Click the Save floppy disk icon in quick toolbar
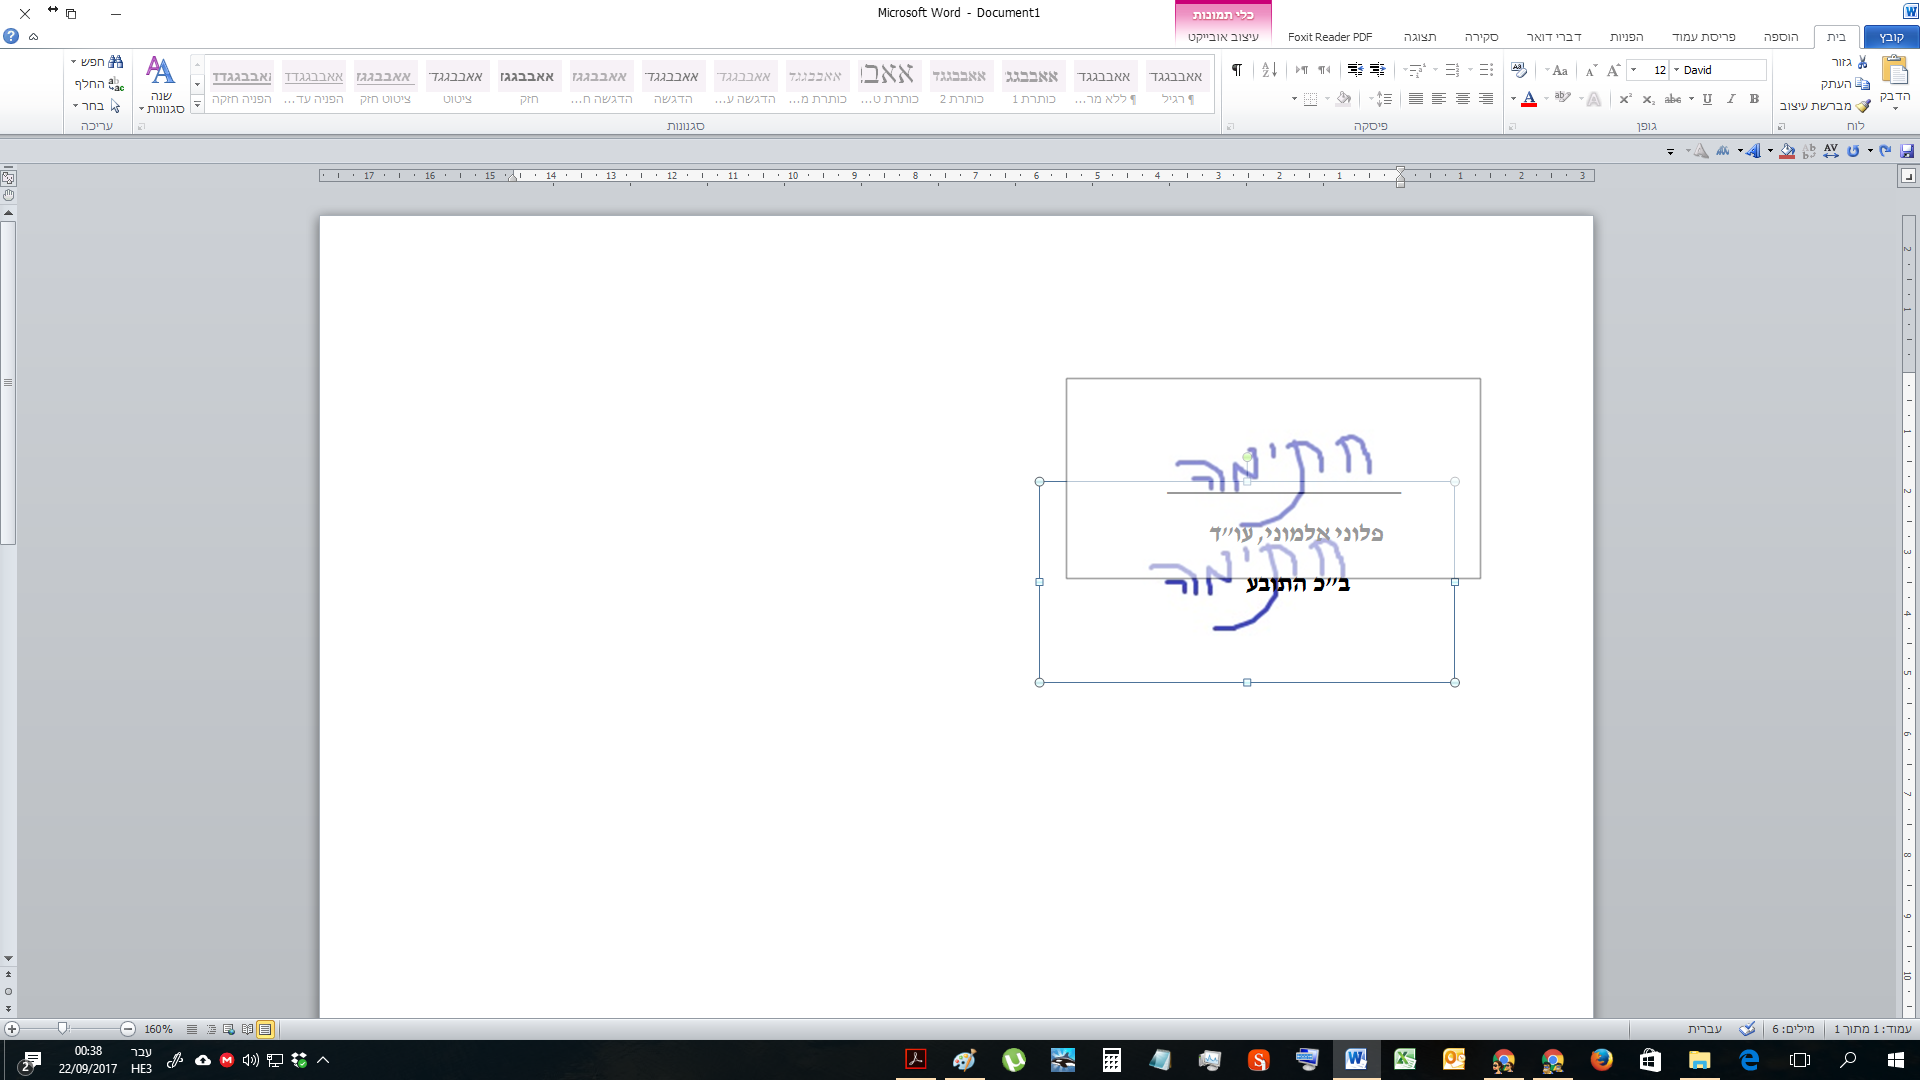Screen dimensions: 1920x1080 1907,151
